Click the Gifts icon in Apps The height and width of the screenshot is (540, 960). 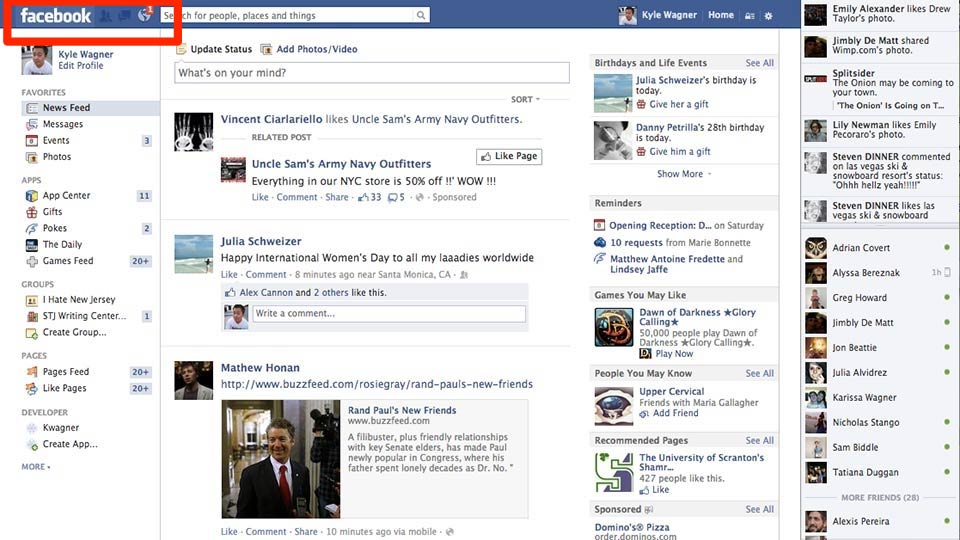(32, 212)
